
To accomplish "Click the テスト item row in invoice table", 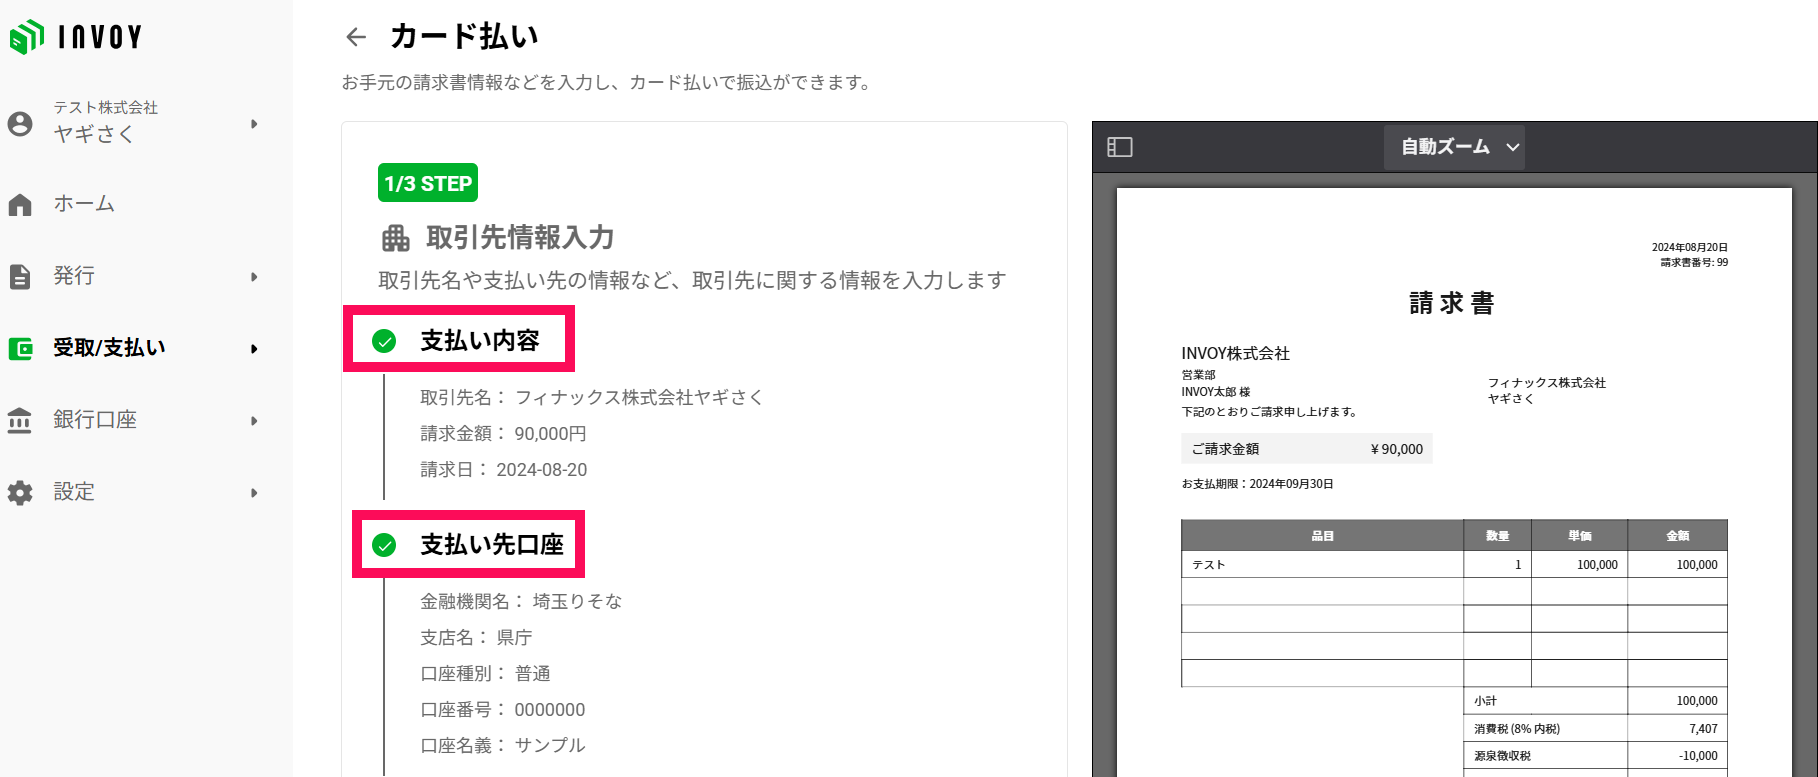I will point(1454,565).
